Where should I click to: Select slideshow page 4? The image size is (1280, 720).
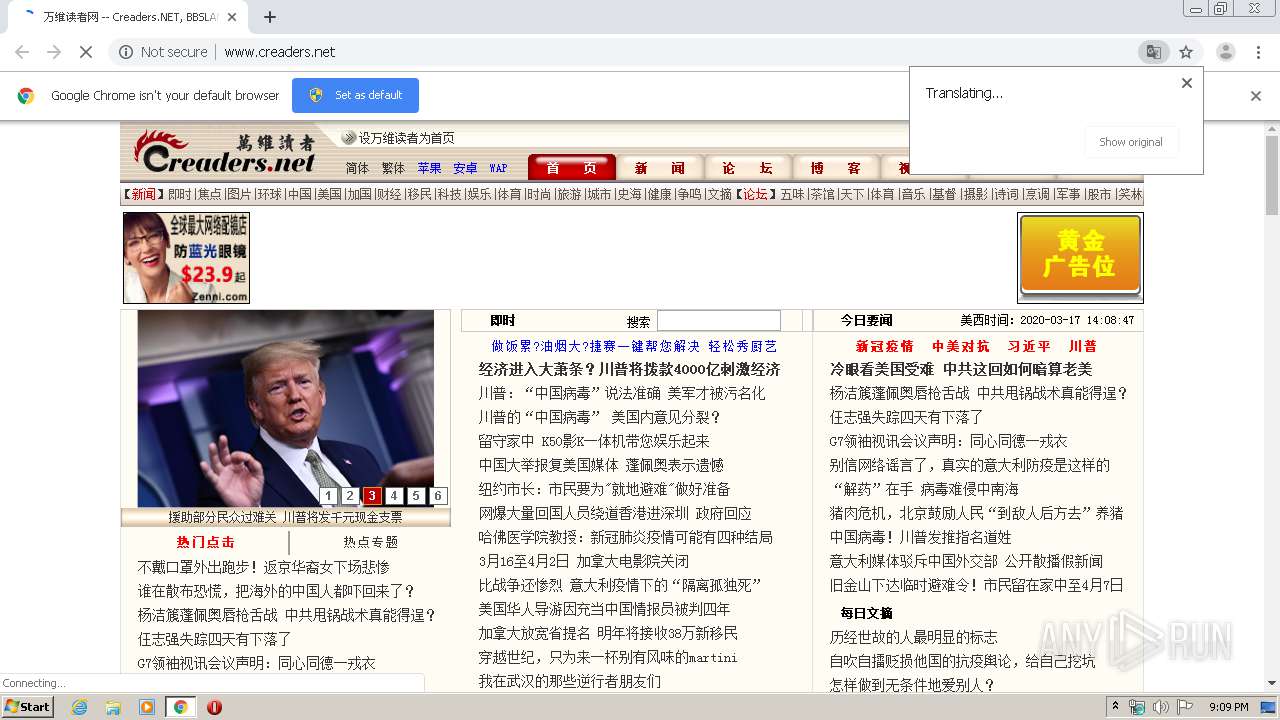pos(394,496)
